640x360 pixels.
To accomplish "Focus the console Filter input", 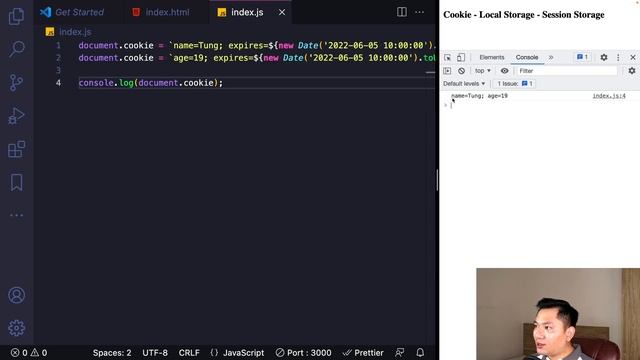I will coord(567,71).
